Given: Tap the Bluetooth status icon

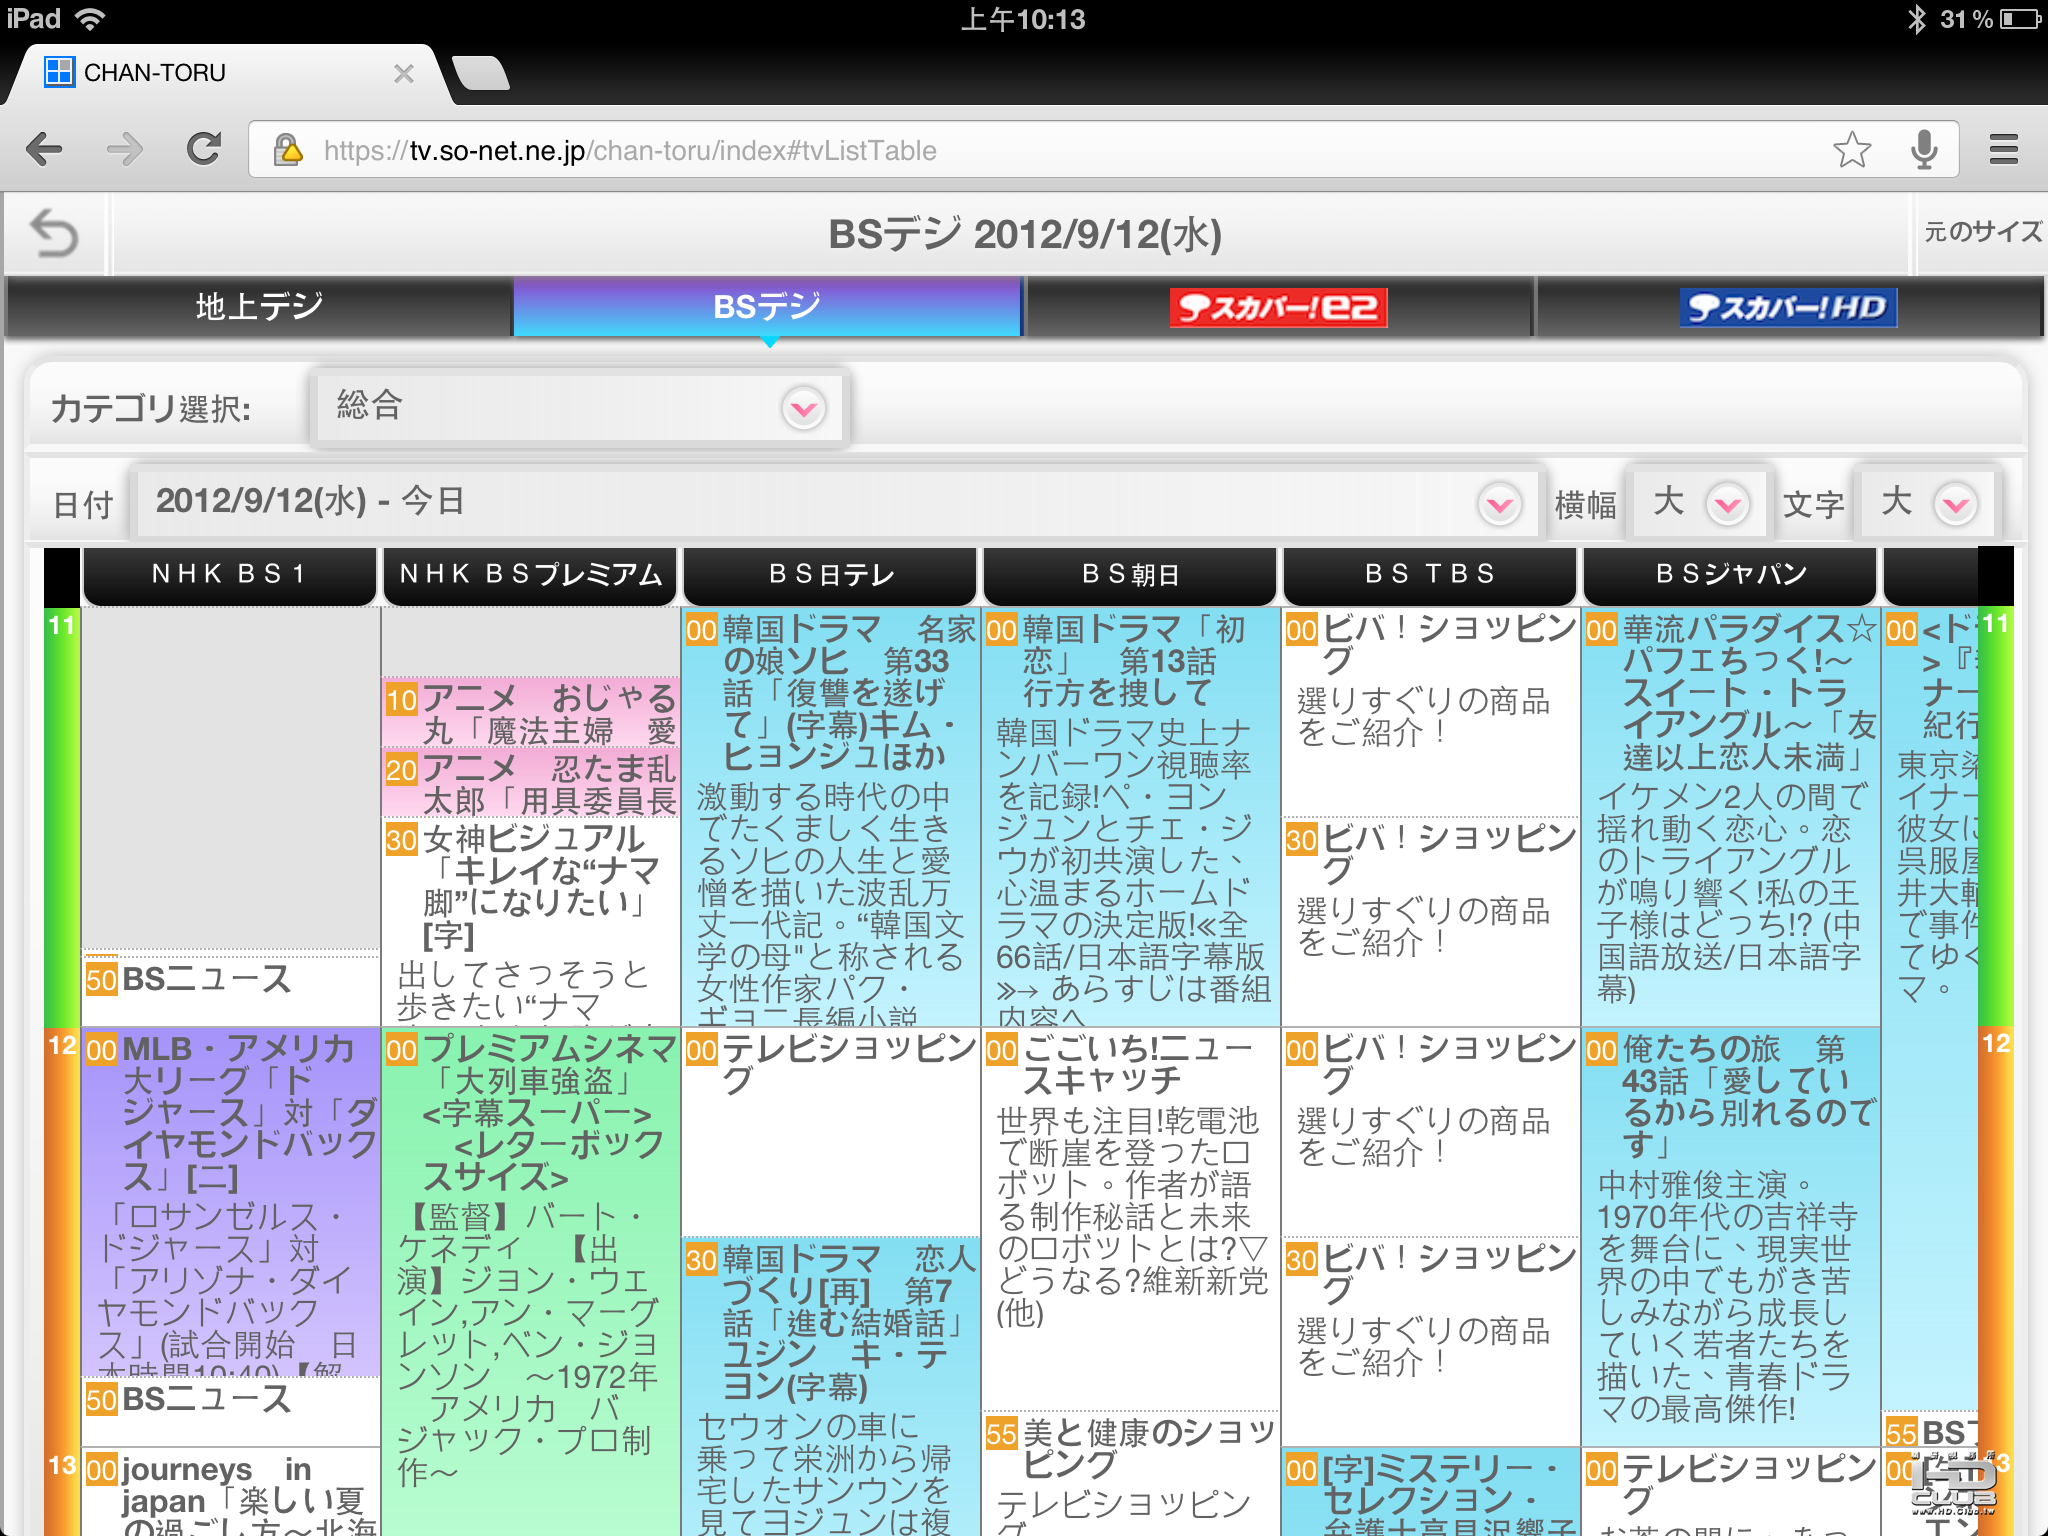Looking at the screenshot, I should tap(1915, 19).
